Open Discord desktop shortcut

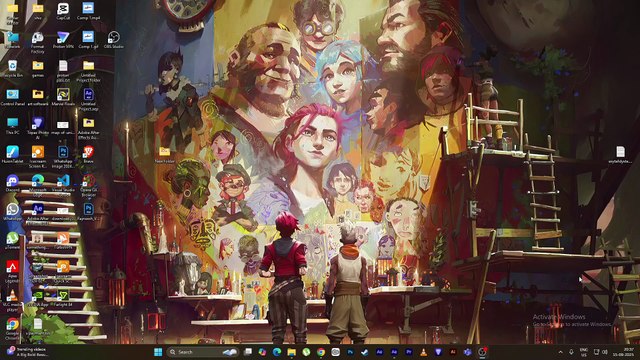click(x=12, y=183)
